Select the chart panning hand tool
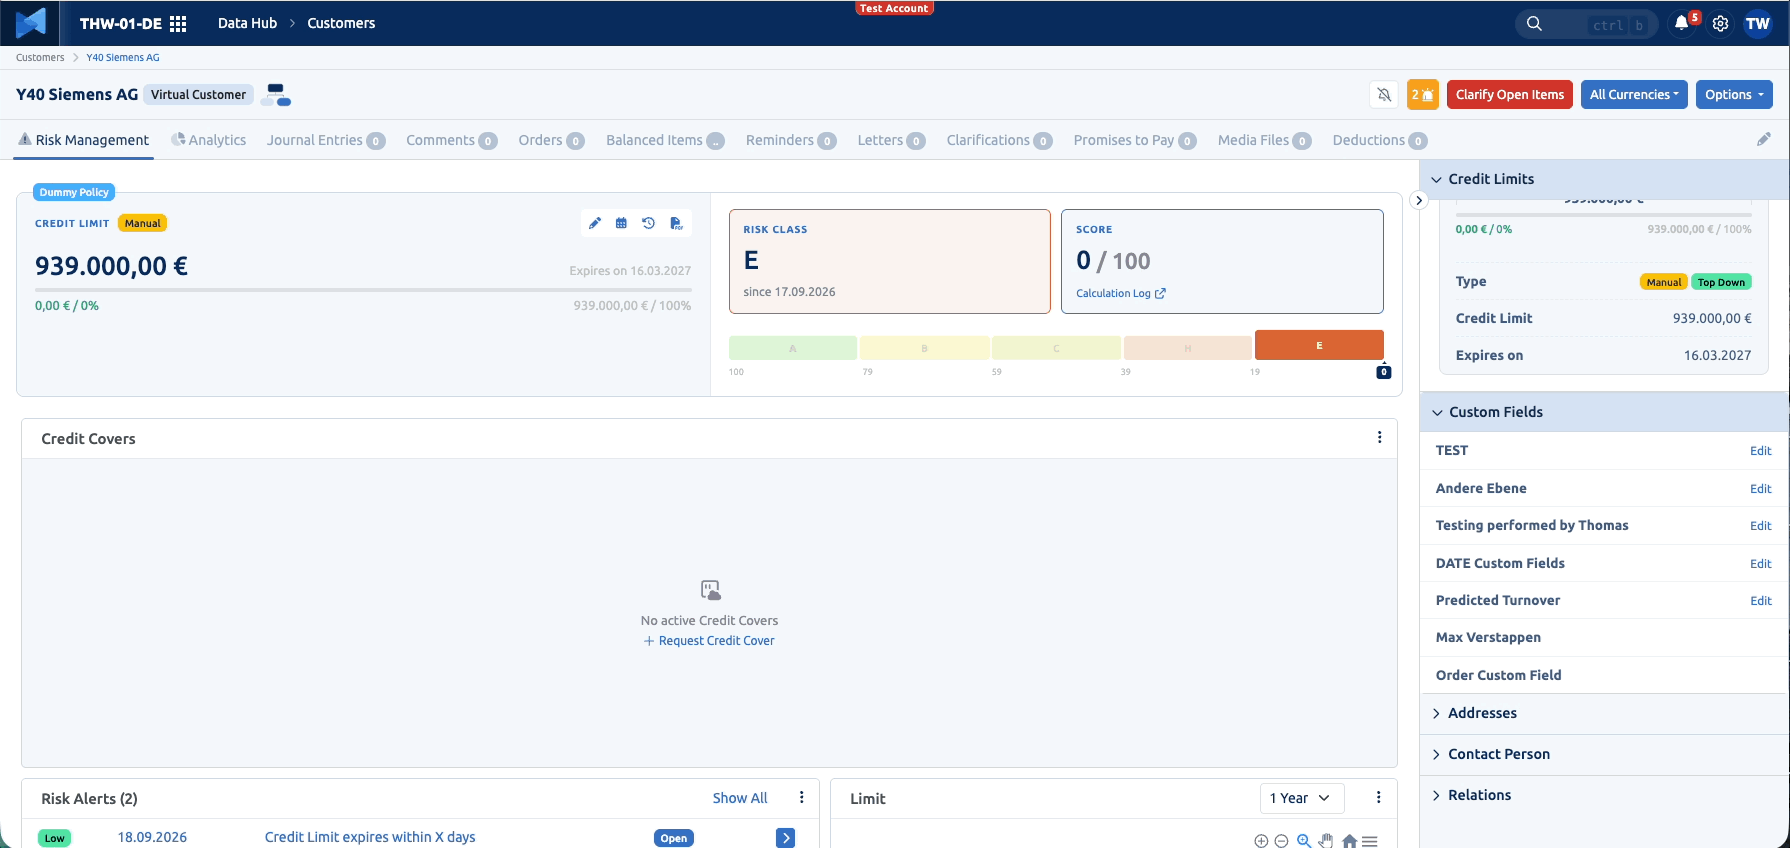The width and height of the screenshot is (1790, 848). click(x=1326, y=841)
